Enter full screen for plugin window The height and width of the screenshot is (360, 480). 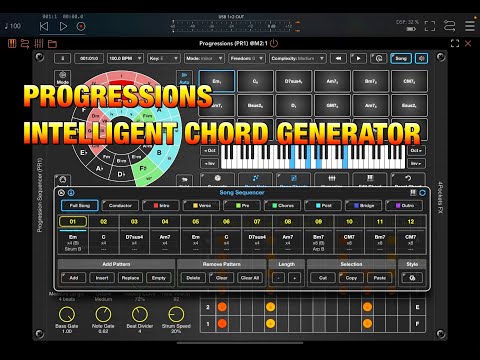pyautogui.click(x=455, y=43)
